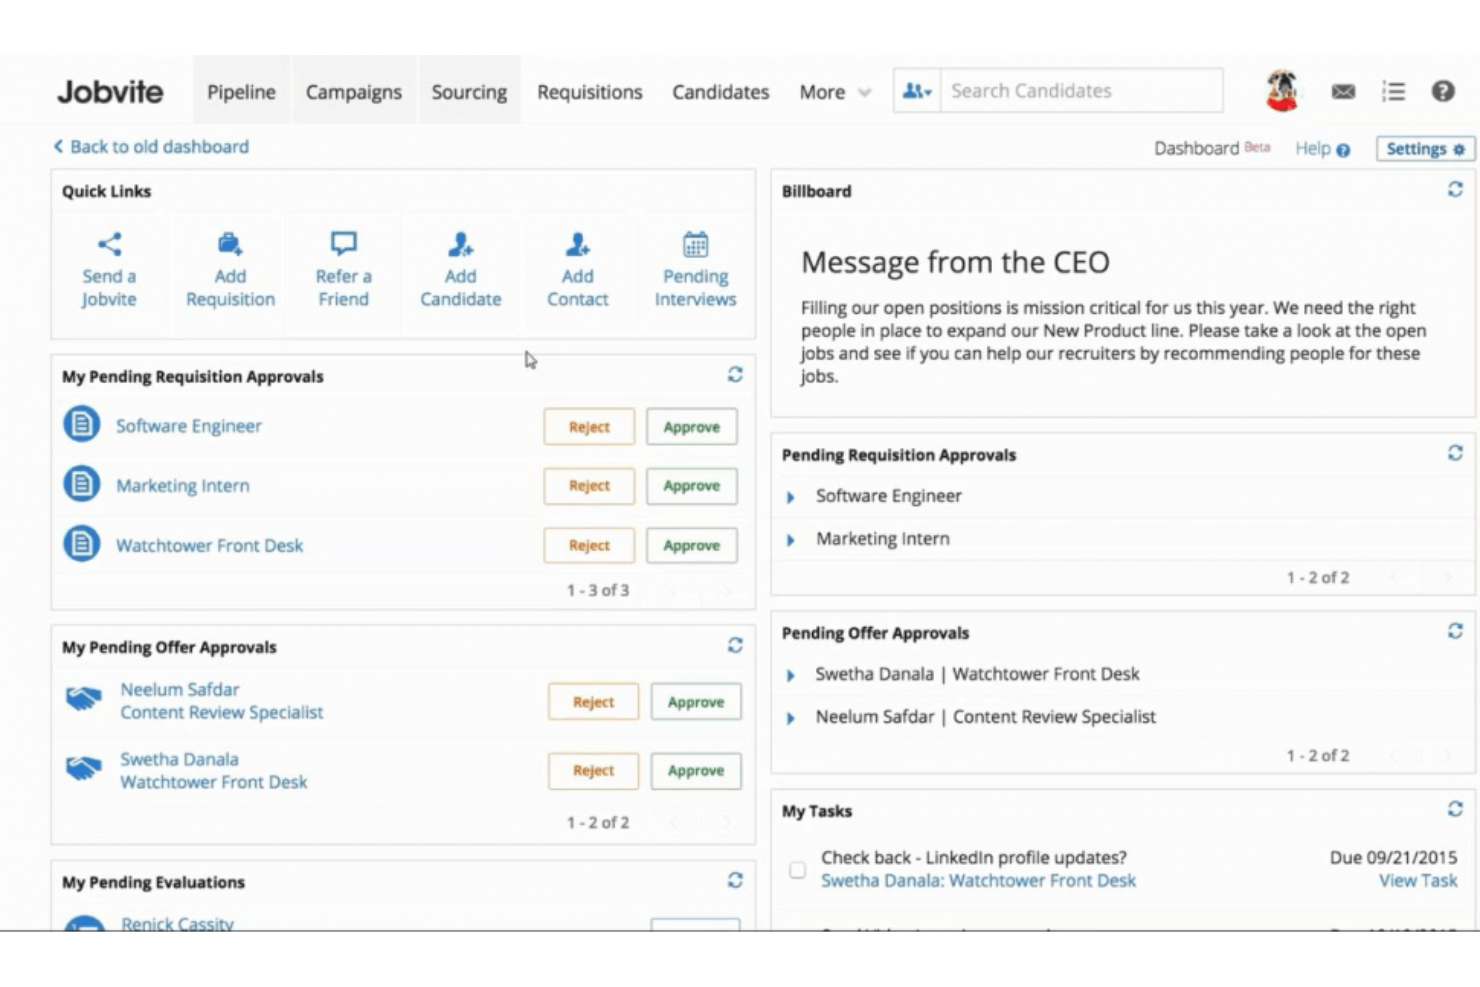Open Swetha Danala: Watchtower Front Desk task link
Image resolution: width=1480 pixels, height=987 pixels.
pyautogui.click(x=978, y=881)
